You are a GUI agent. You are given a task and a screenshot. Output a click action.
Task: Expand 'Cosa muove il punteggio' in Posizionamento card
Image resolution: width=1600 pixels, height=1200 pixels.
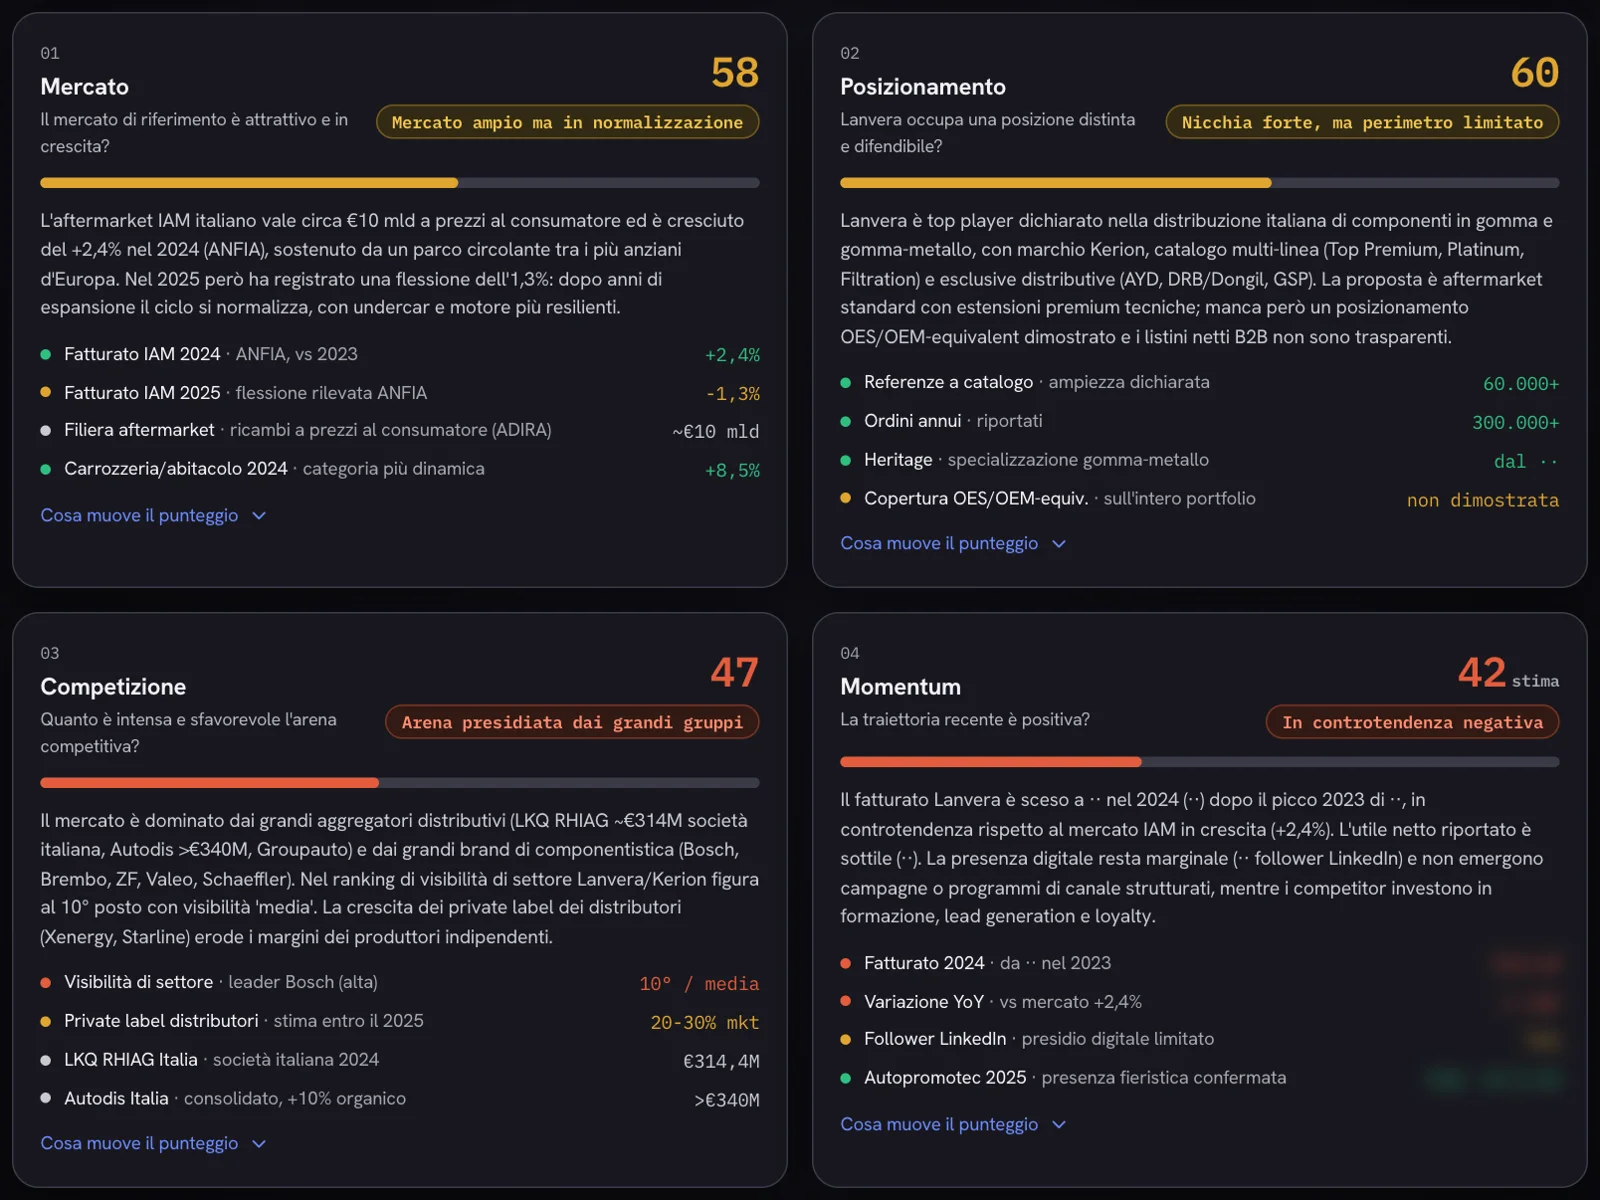click(x=953, y=544)
